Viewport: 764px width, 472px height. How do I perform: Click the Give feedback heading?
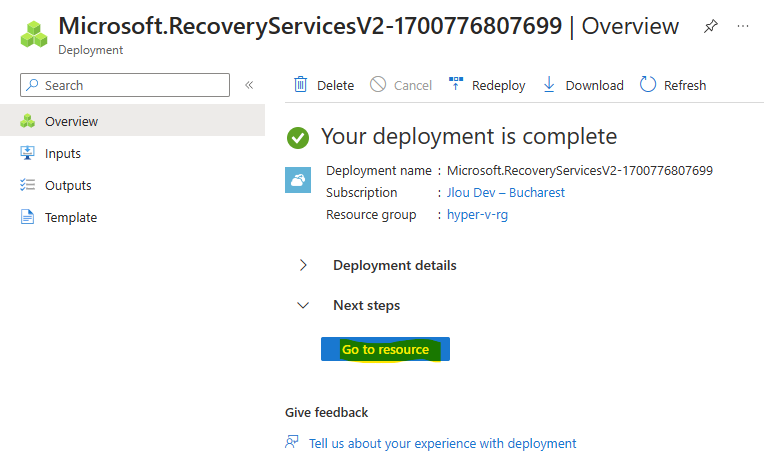pyautogui.click(x=326, y=413)
